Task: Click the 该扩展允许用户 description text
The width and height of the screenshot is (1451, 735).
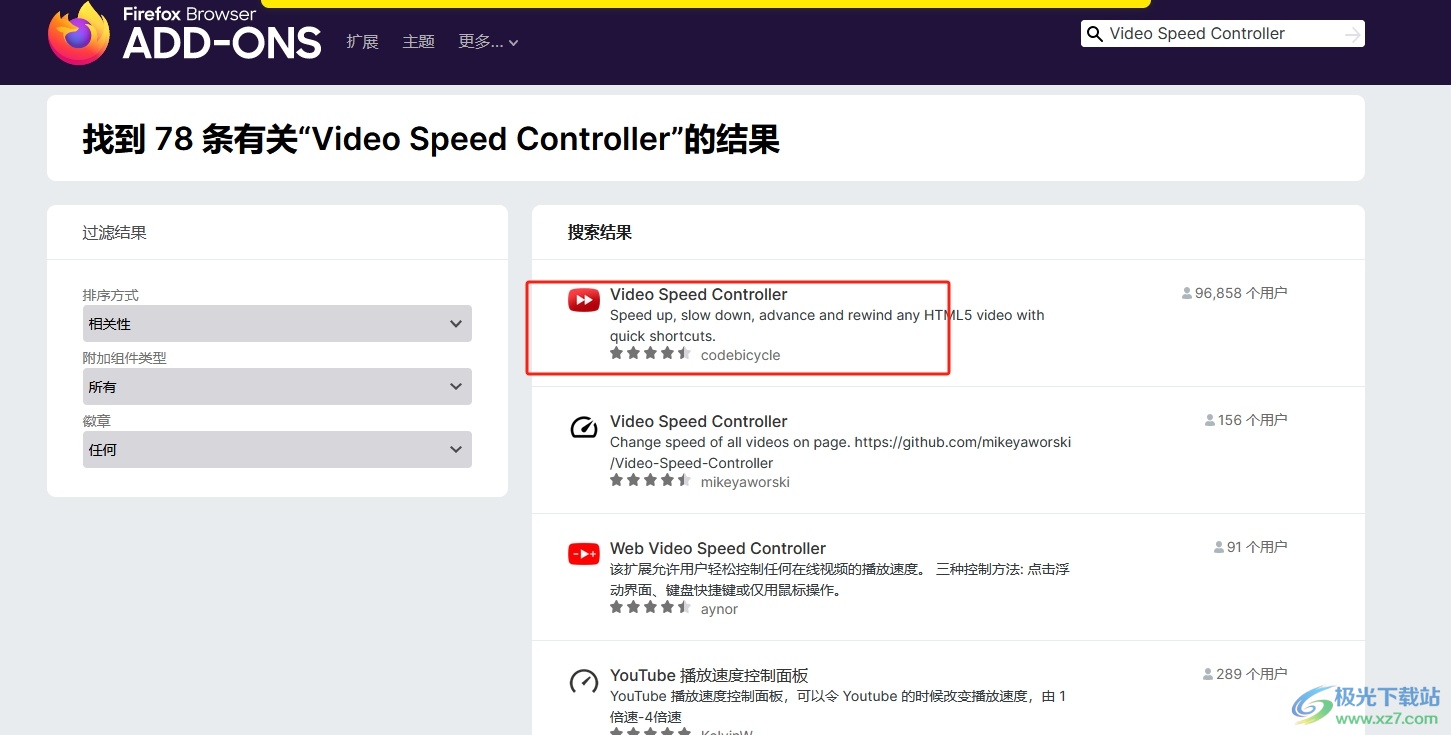Action: (x=839, y=580)
